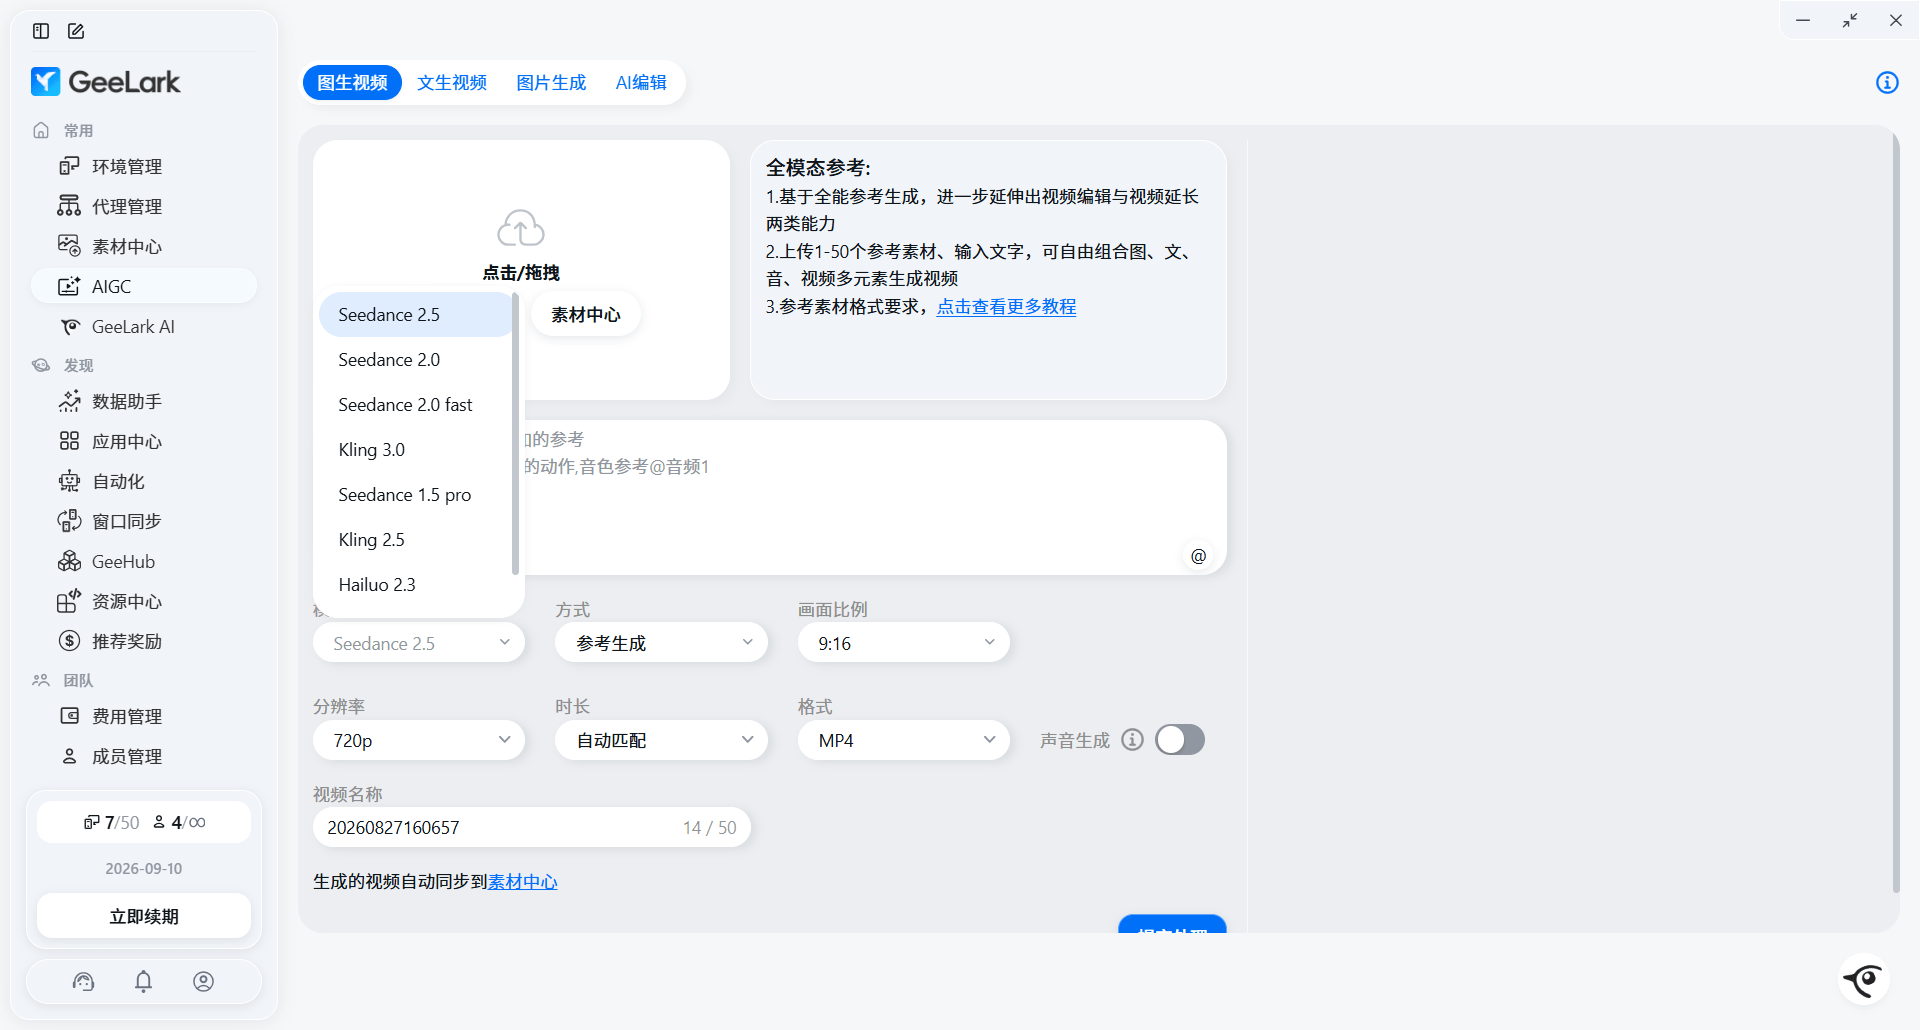Click the partially hidden blue submit button
1920x1030 pixels.
(1172, 924)
